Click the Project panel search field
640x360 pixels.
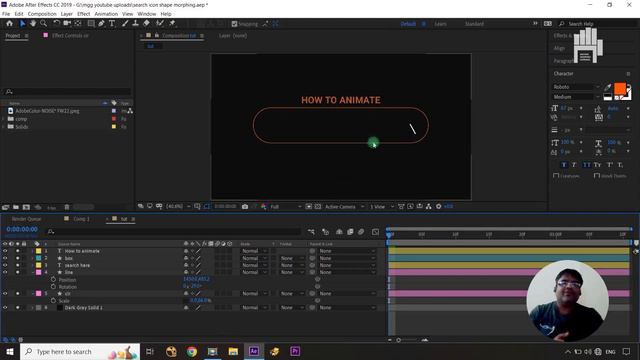pos(67,92)
